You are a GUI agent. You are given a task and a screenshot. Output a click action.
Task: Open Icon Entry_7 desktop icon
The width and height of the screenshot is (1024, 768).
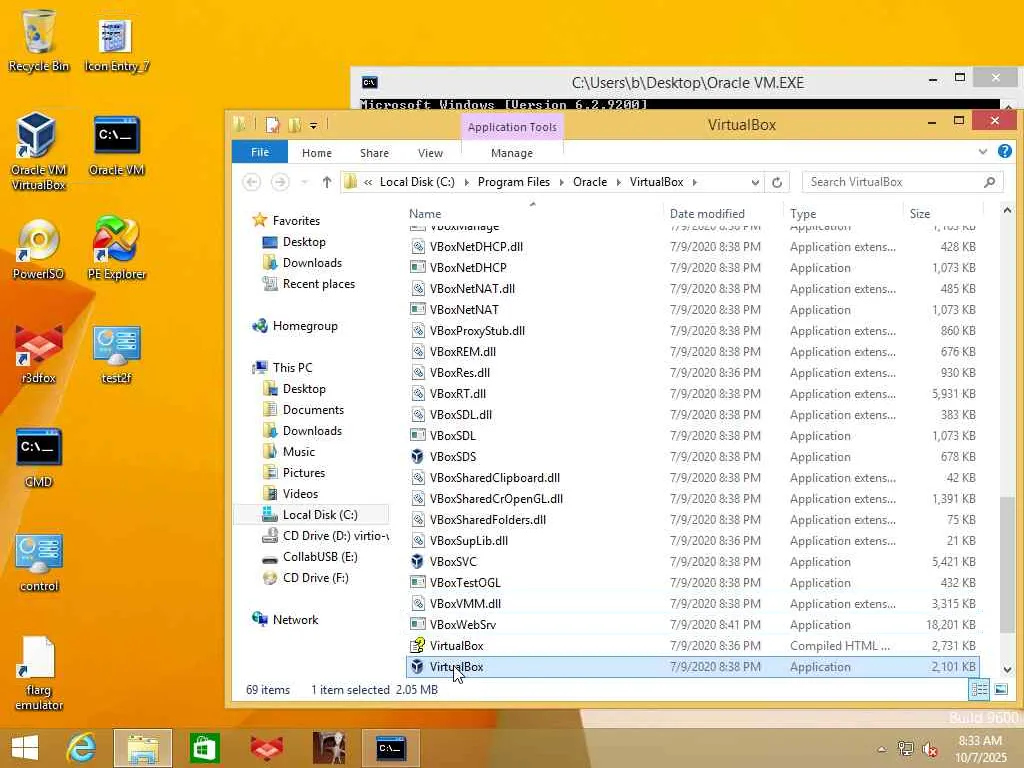click(116, 44)
